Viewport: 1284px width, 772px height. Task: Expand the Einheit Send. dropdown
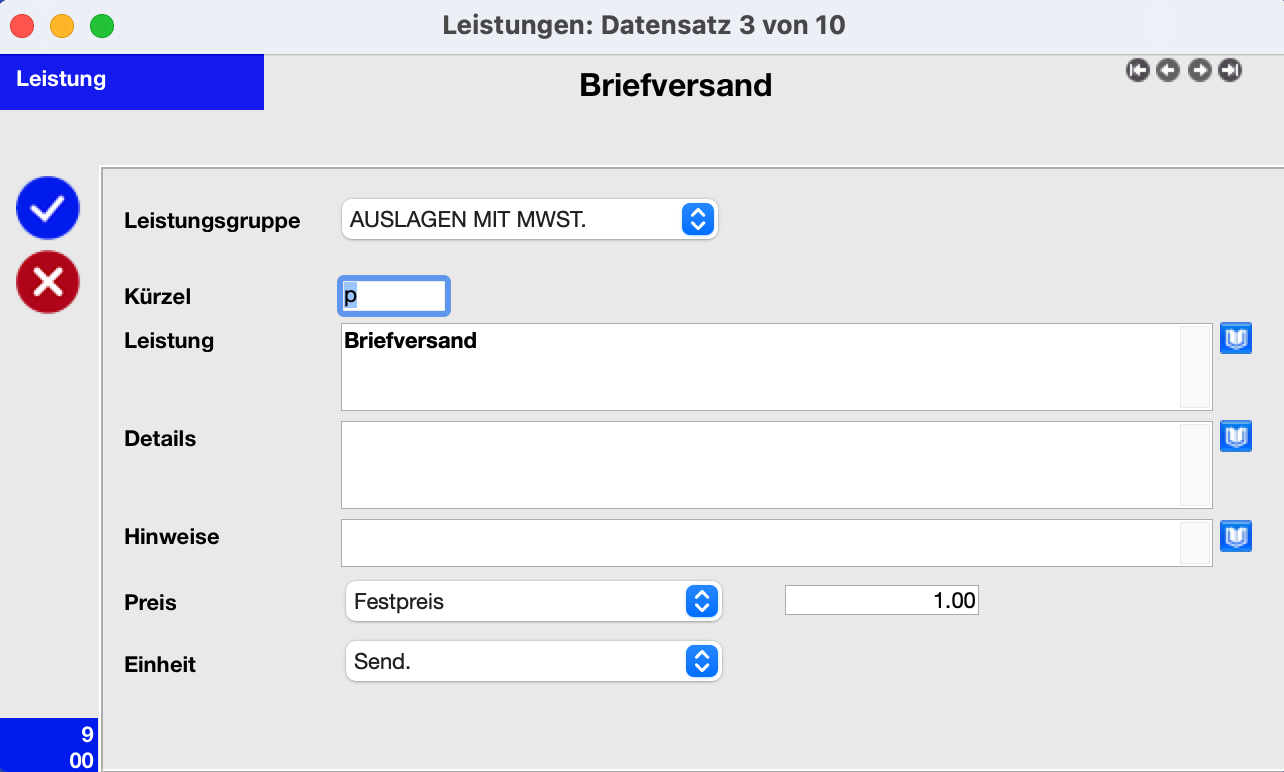(533, 661)
